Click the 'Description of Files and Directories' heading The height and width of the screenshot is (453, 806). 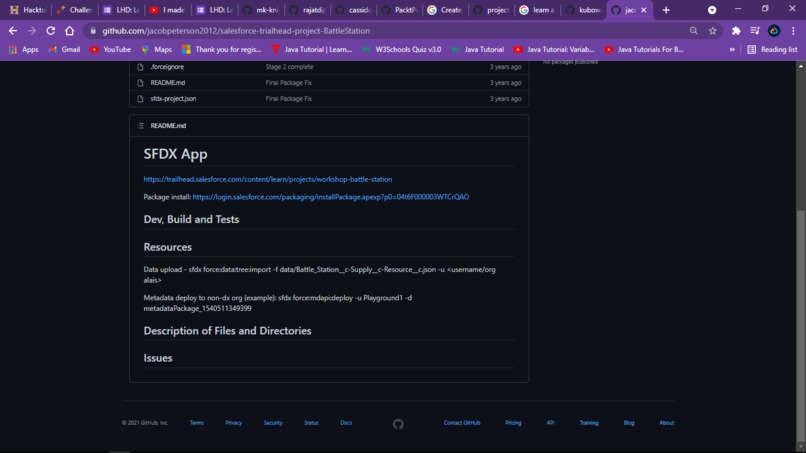pyautogui.click(x=227, y=331)
